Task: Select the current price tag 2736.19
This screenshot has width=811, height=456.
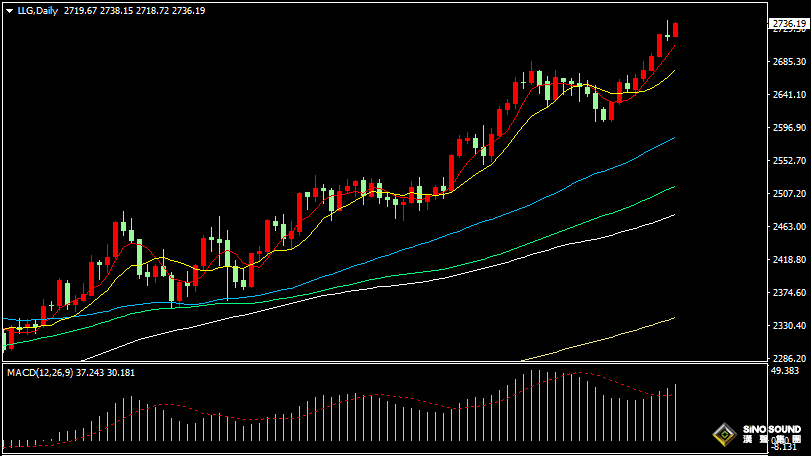Action: click(x=789, y=22)
